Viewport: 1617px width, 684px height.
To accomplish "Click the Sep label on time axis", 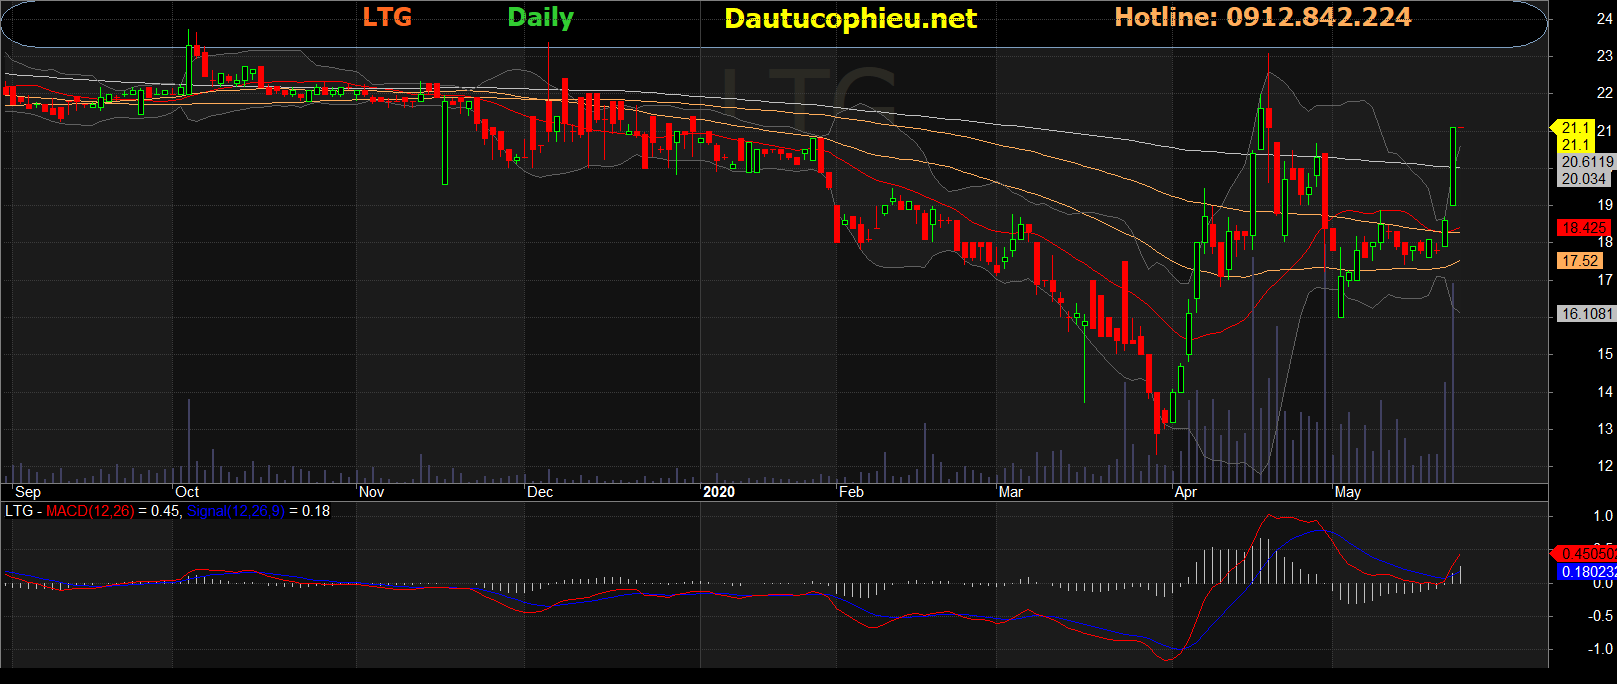I will (28, 492).
